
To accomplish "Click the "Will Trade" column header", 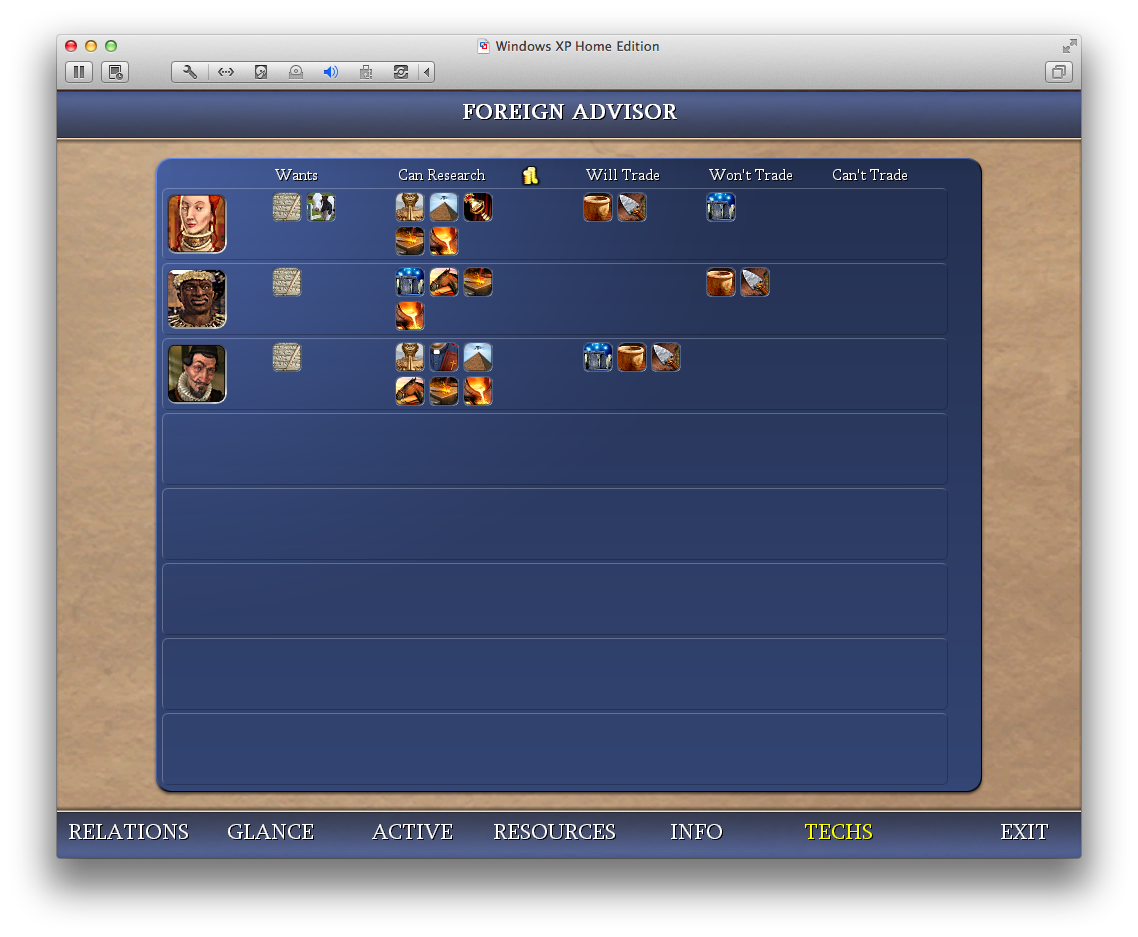I will [623, 175].
